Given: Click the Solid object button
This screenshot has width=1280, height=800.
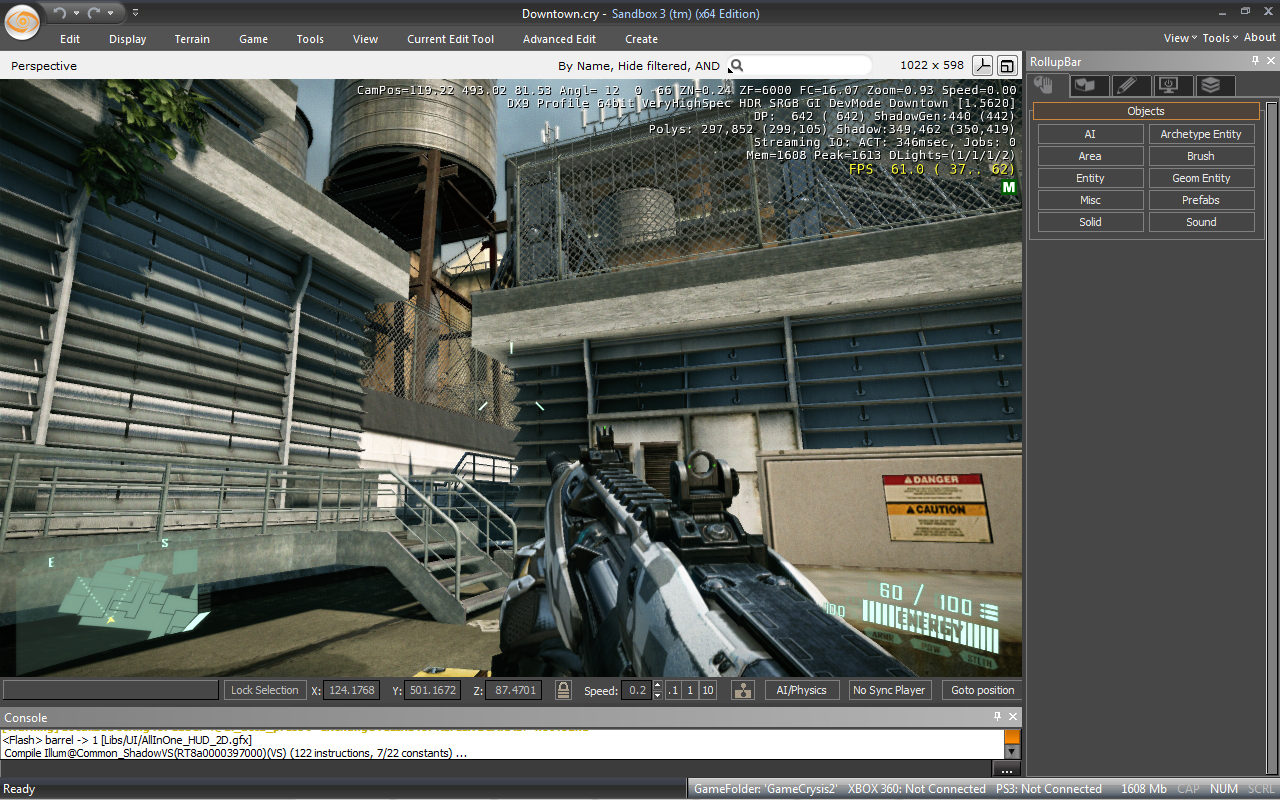Looking at the screenshot, I should tap(1090, 222).
